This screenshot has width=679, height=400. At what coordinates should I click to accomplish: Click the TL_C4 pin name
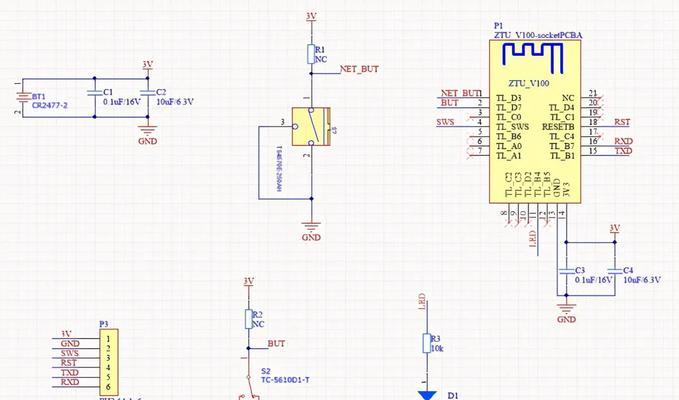point(562,137)
